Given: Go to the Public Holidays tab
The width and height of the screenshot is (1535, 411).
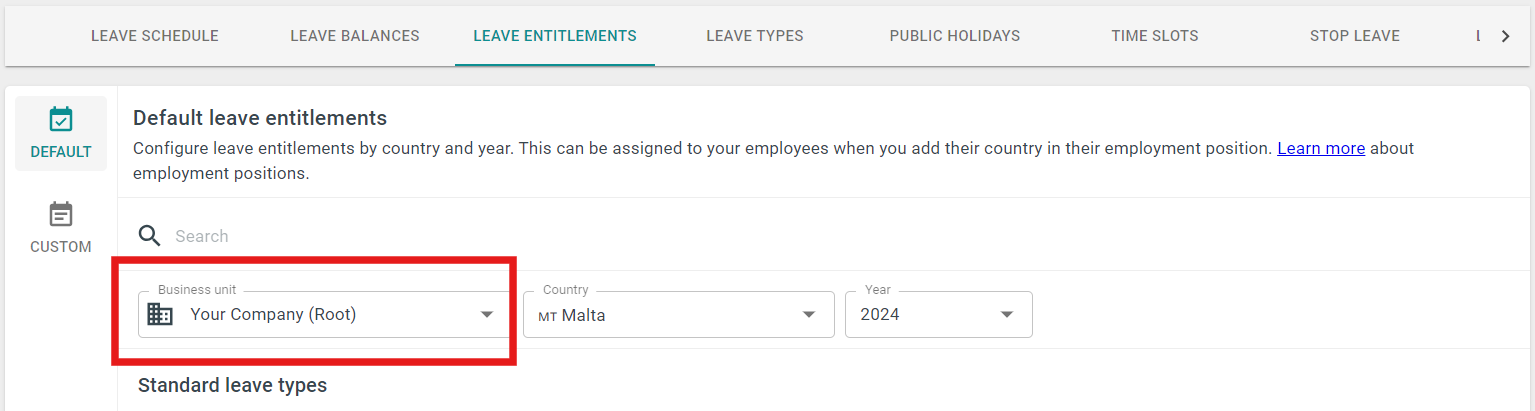Looking at the screenshot, I should point(955,36).
